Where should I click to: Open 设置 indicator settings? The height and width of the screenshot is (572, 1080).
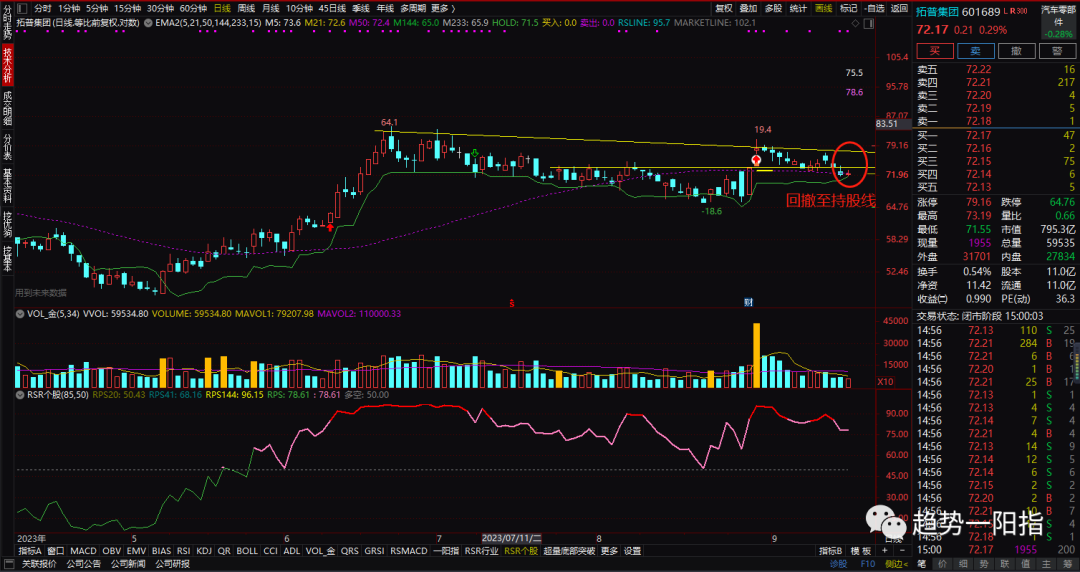(x=632, y=551)
